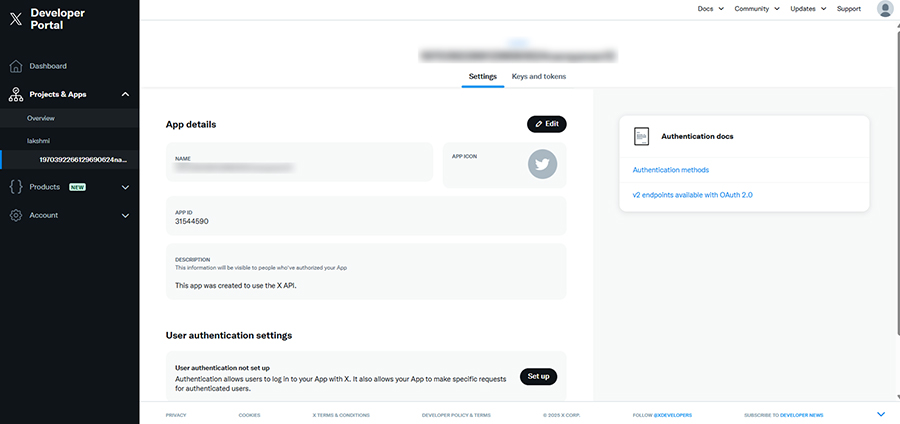Open Dashboard via its home icon
This screenshot has height=424, width=900.
pyautogui.click(x=15, y=66)
